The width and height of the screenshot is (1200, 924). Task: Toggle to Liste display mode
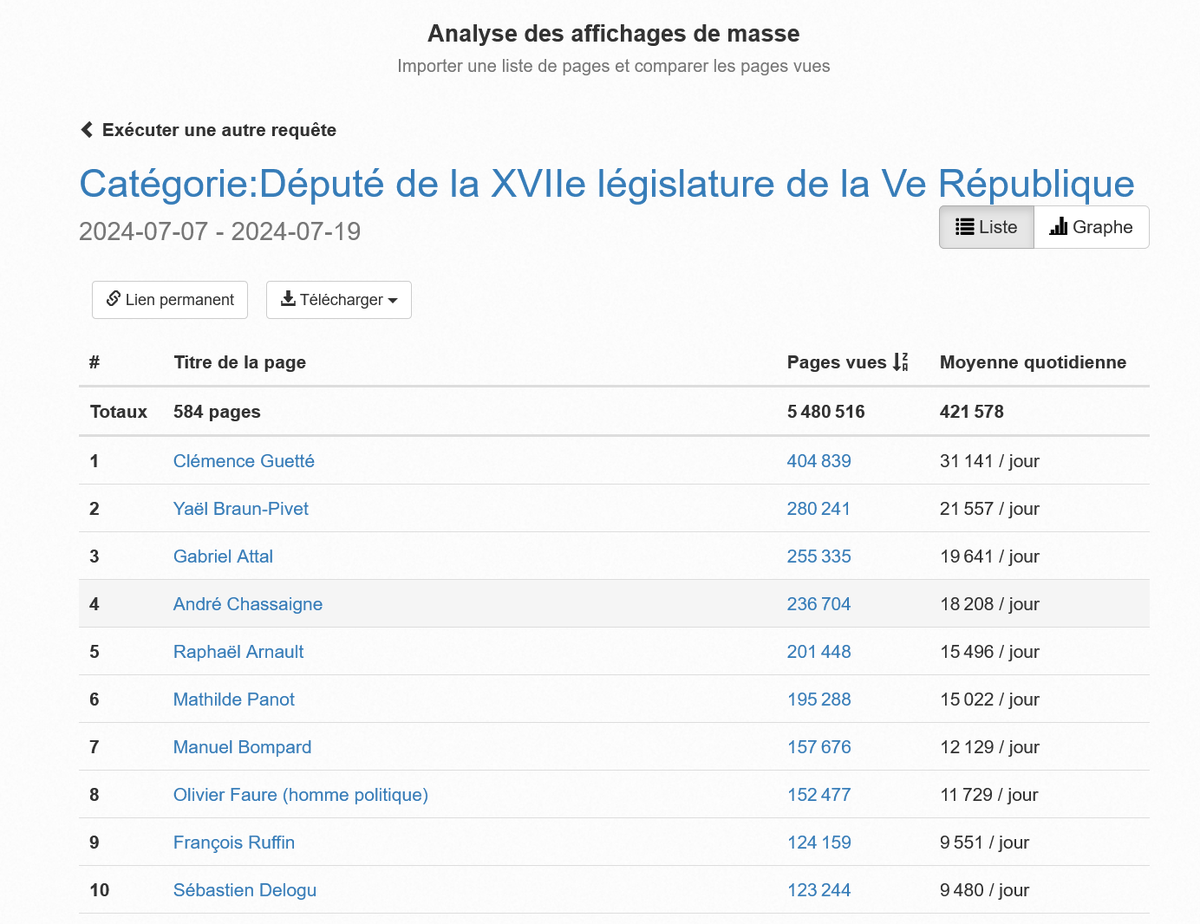click(986, 227)
